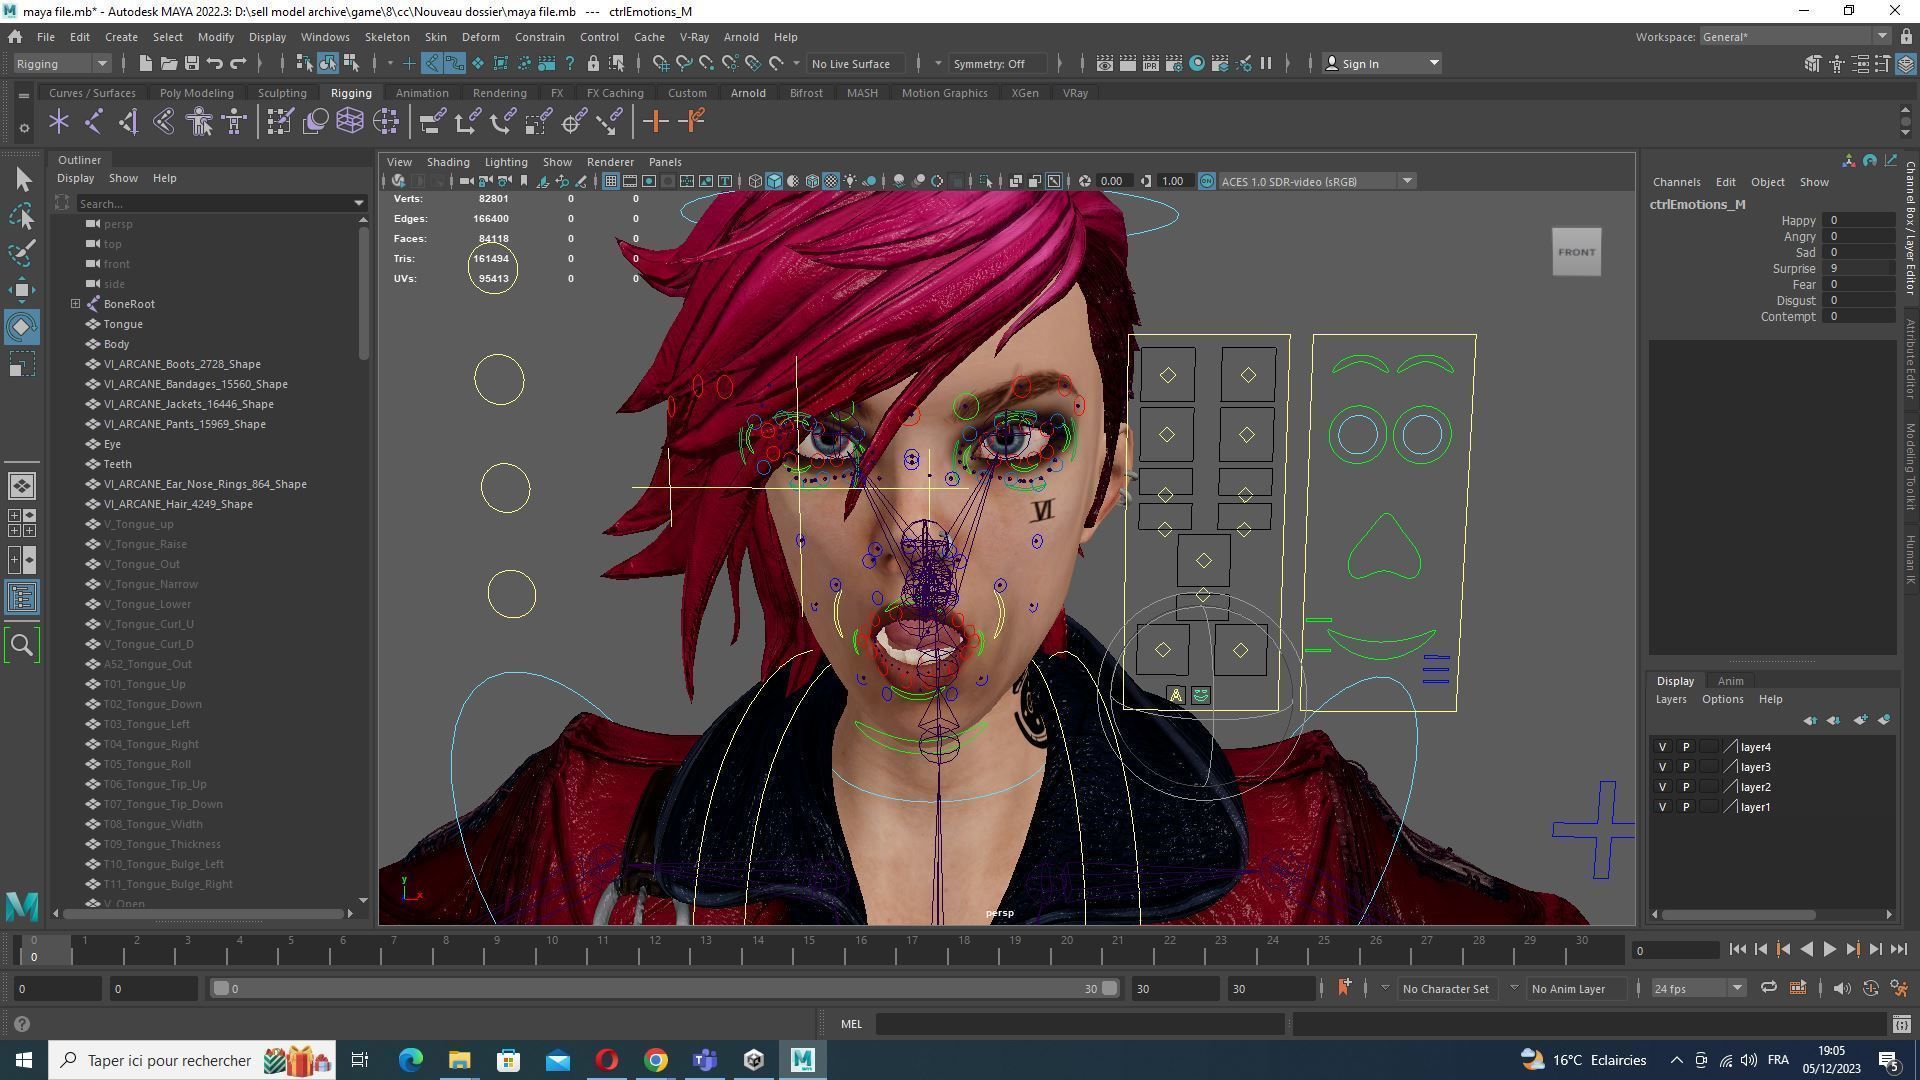Click the Create Lattice shelf icon
The image size is (1920, 1080).
350,122
